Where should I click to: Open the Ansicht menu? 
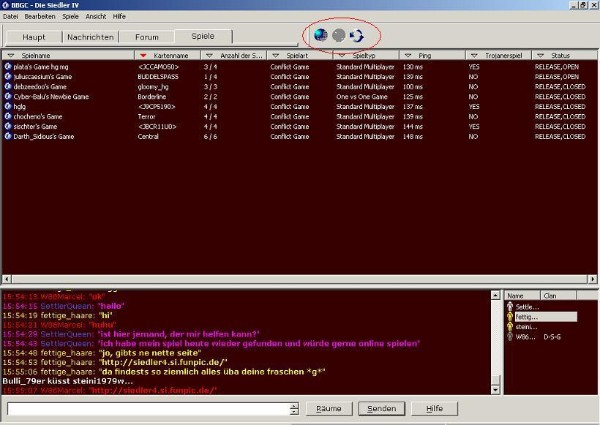tap(96, 16)
